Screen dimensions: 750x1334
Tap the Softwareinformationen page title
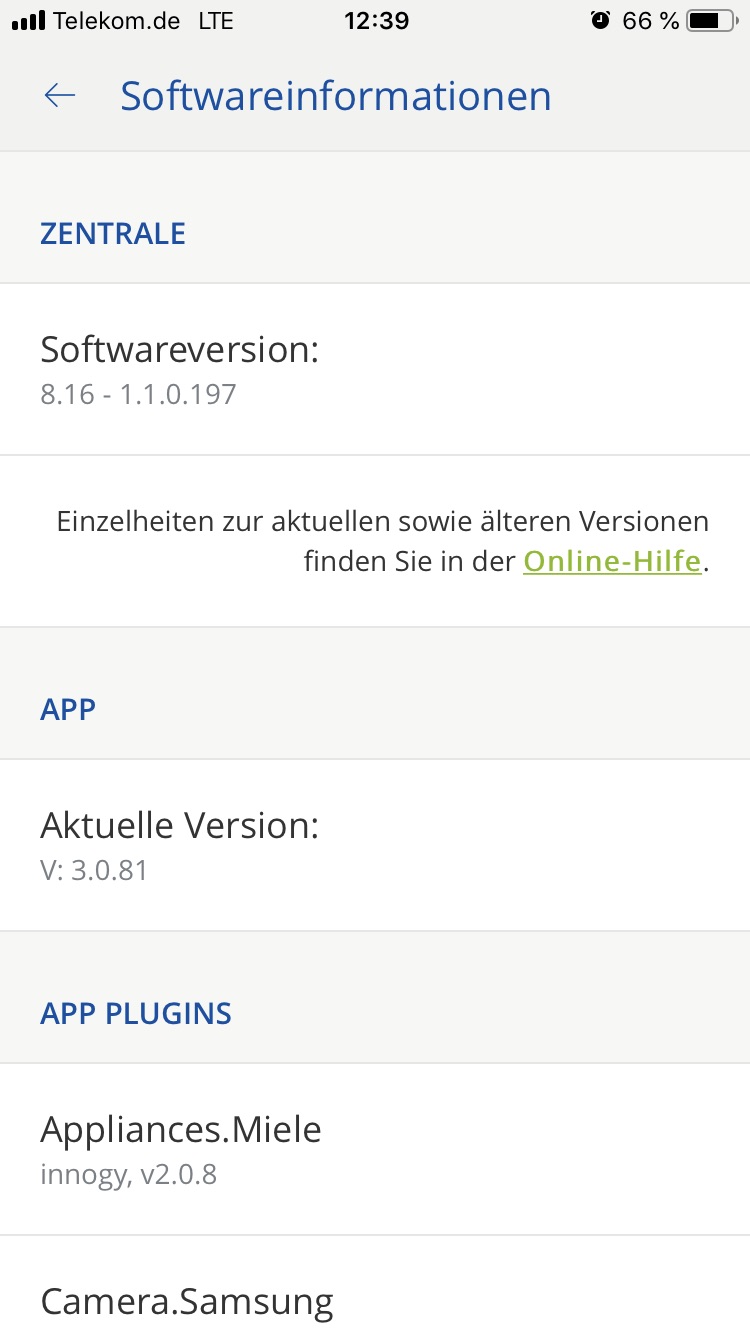[x=336, y=96]
